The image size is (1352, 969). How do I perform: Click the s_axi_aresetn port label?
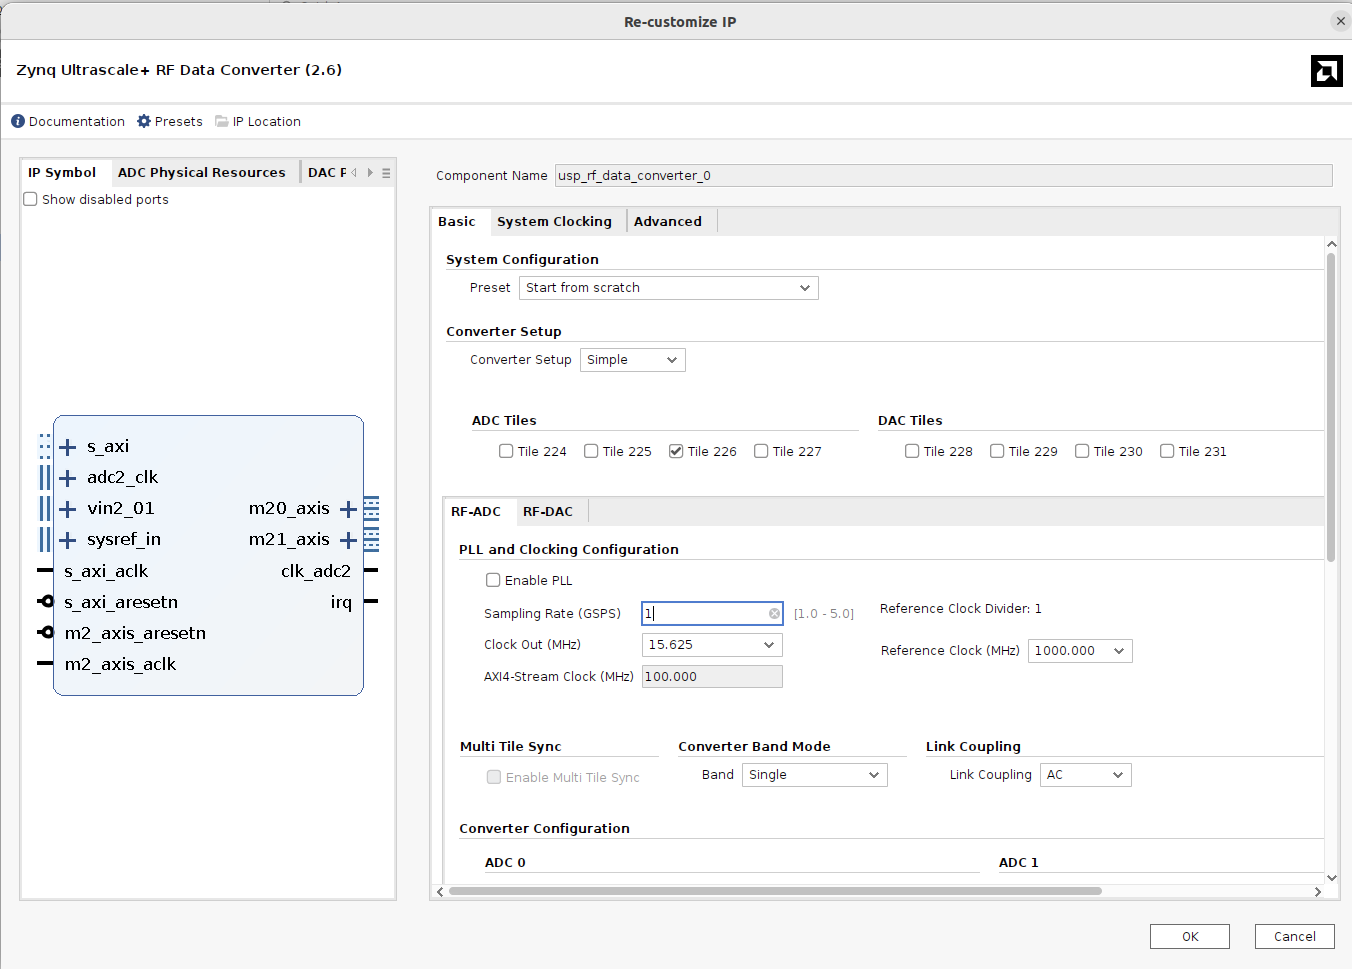coord(121,603)
